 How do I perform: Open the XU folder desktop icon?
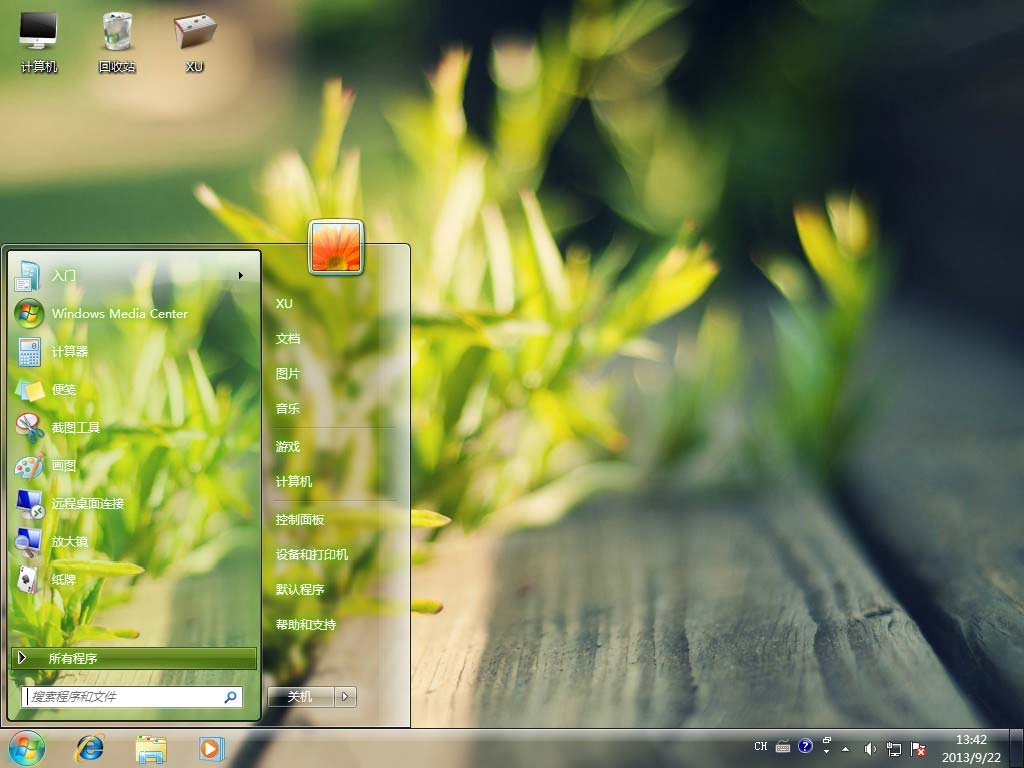[x=194, y=40]
